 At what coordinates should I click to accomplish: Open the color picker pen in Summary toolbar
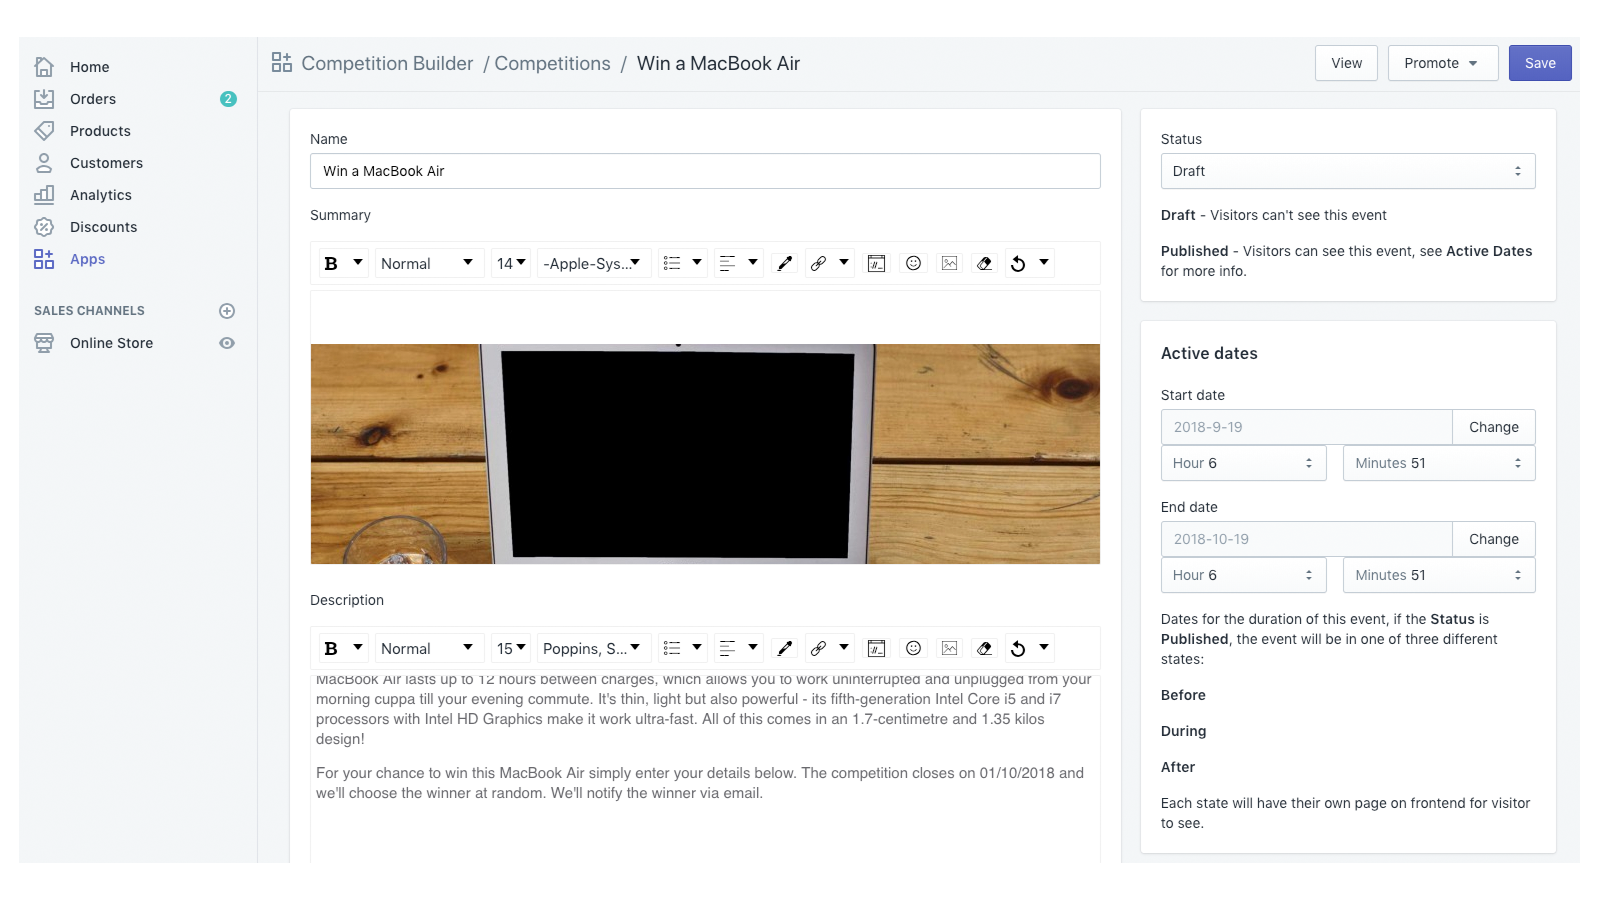785,264
